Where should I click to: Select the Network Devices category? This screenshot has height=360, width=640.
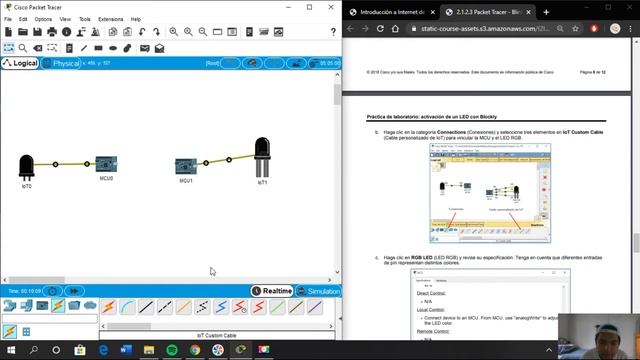click(10, 305)
